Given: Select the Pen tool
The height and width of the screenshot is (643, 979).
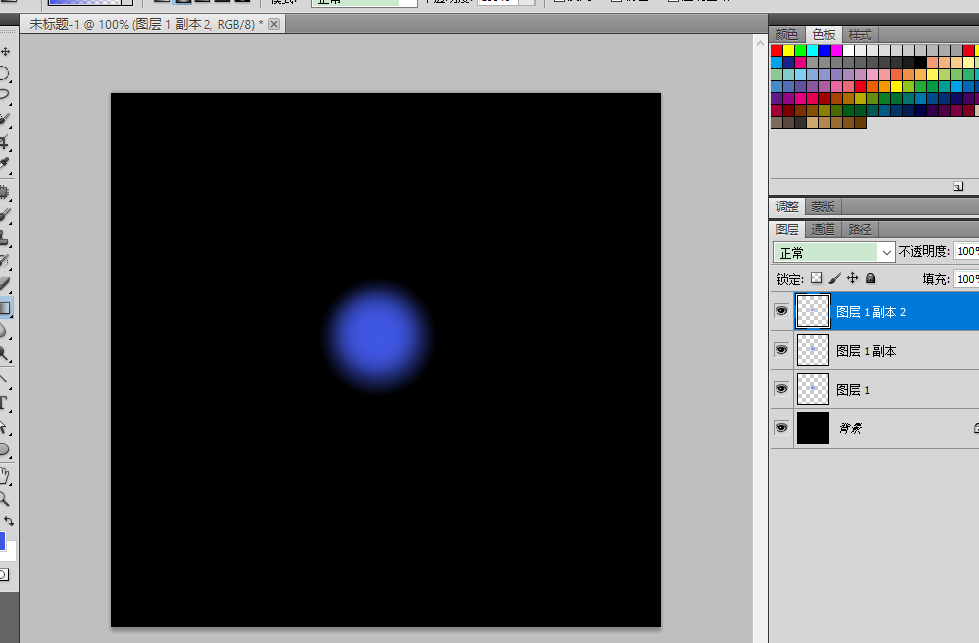Looking at the screenshot, I should pos(5,380).
